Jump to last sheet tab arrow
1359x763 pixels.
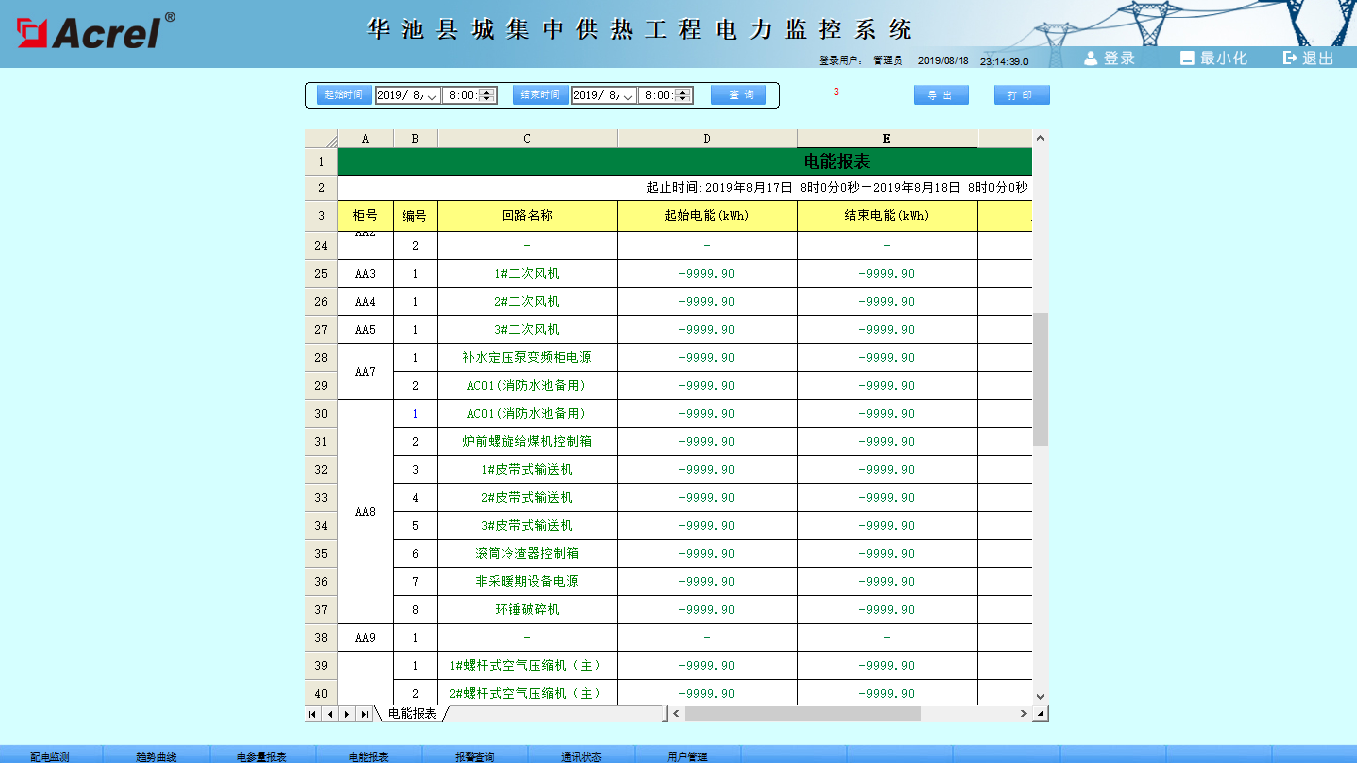tap(364, 714)
